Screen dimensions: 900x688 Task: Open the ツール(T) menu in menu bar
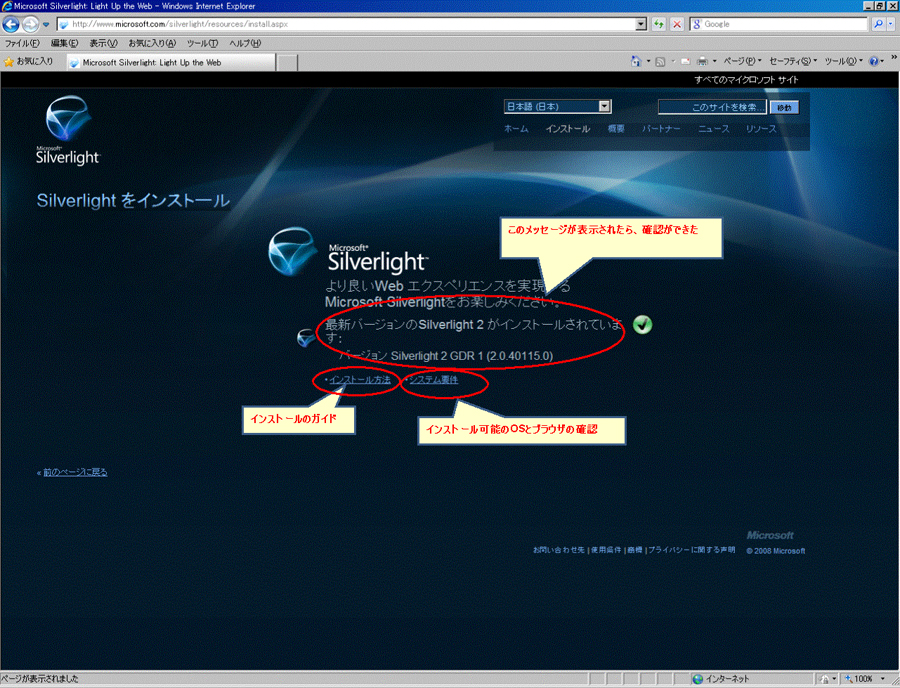(203, 44)
